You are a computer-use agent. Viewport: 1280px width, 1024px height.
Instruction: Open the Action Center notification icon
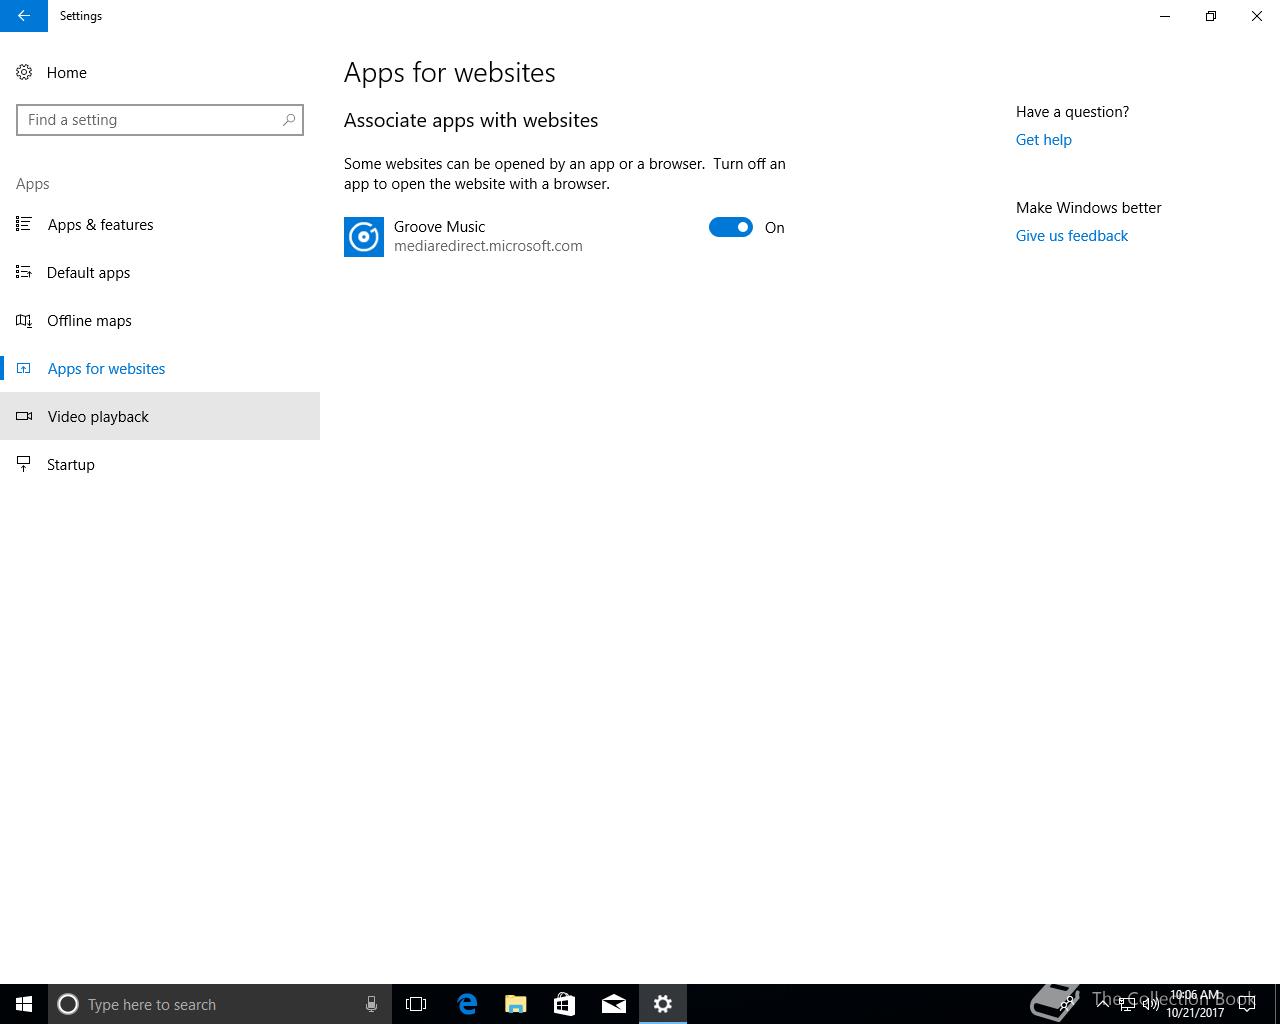click(1247, 1004)
